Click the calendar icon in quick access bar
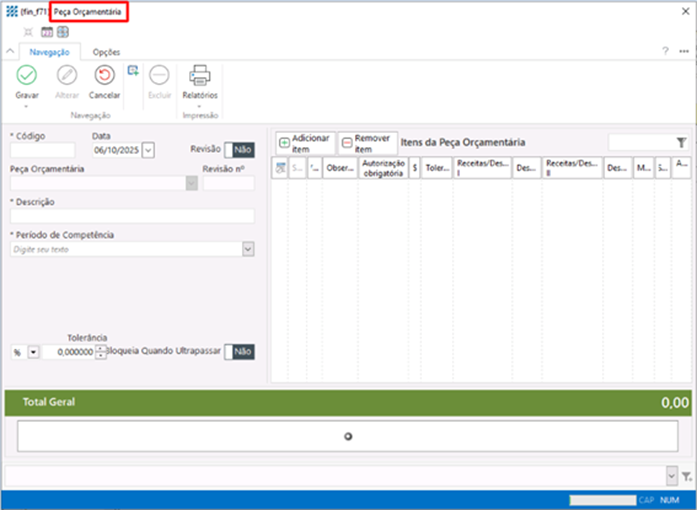Viewport: 697px width, 510px height. (x=47, y=32)
